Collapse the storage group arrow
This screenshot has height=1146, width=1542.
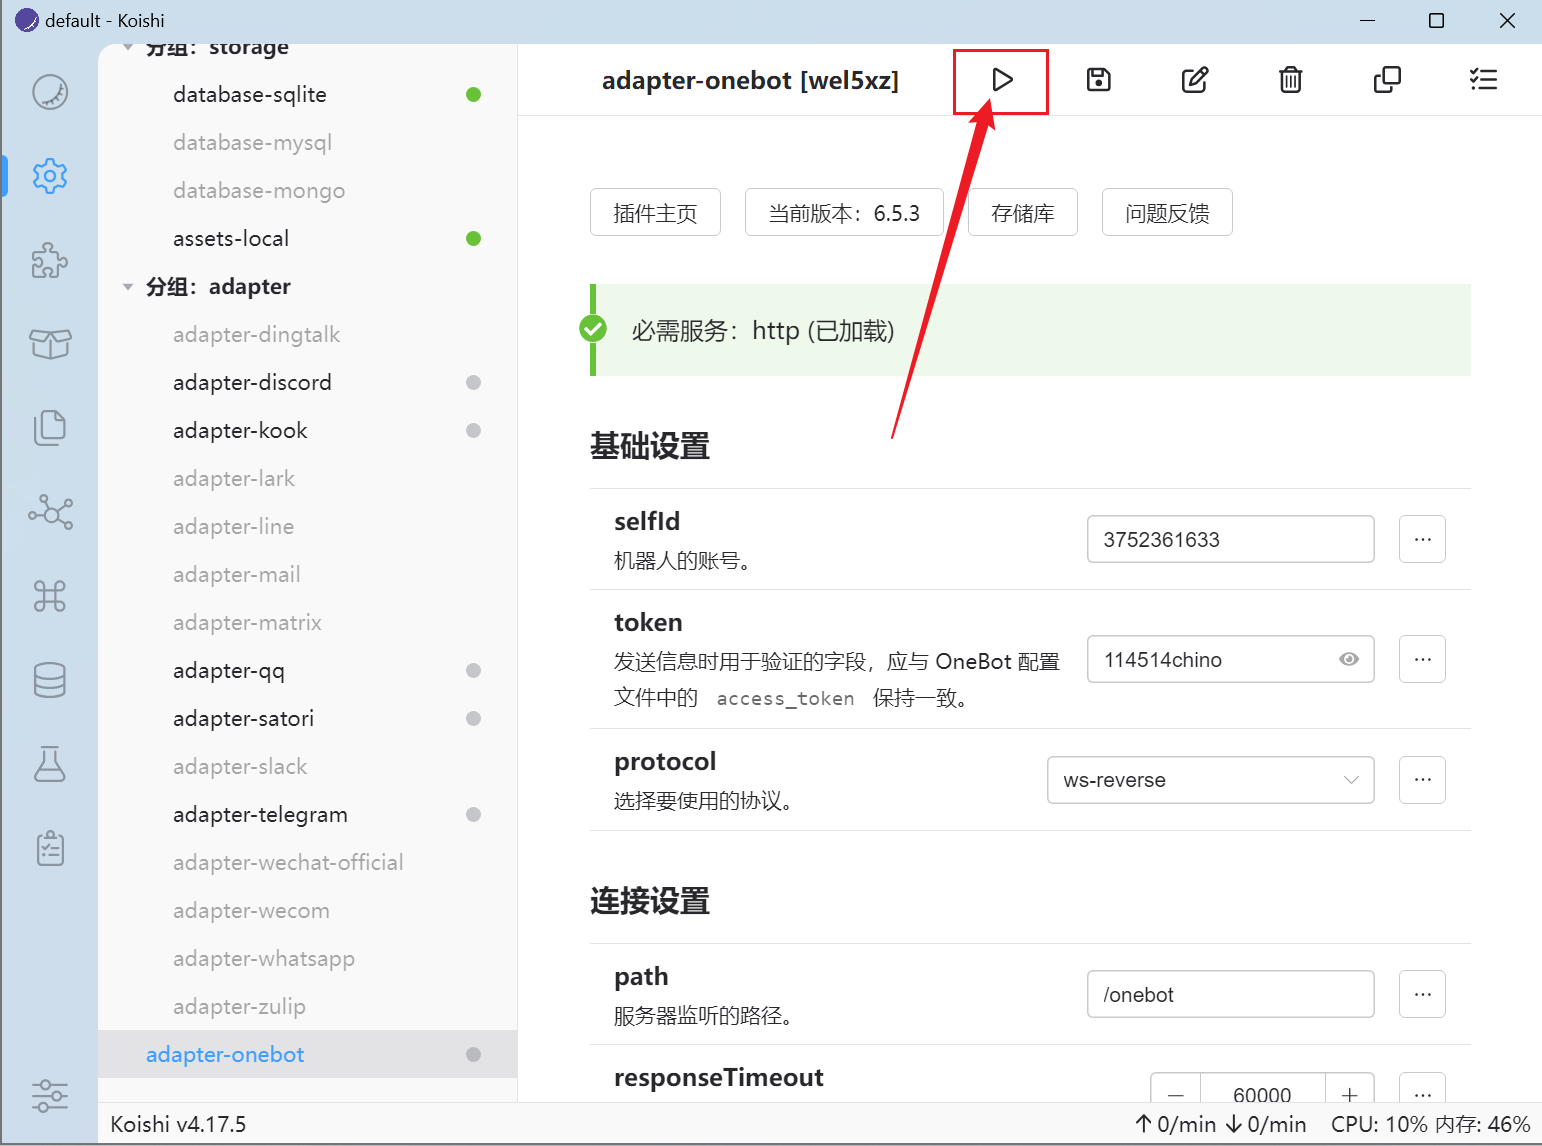tap(128, 47)
